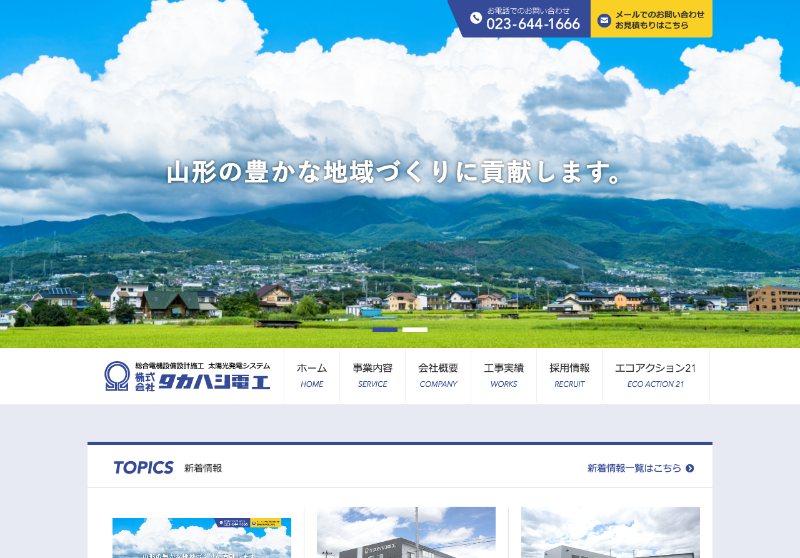
Task: Click the hero banner slogan text
Action: pyautogui.click(x=395, y=172)
